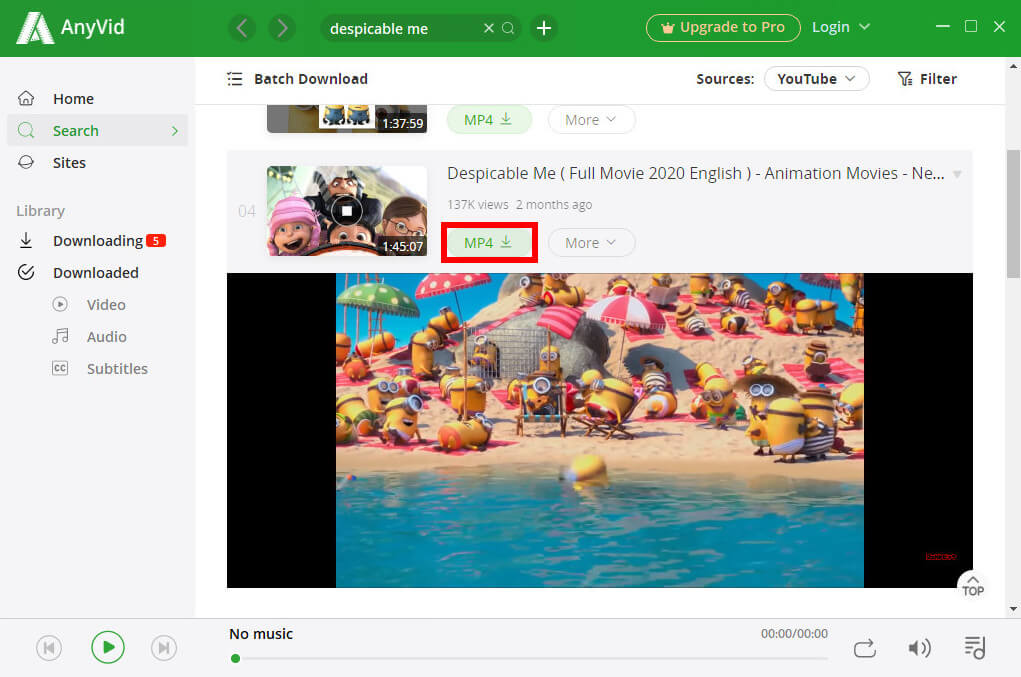The width and height of the screenshot is (1021, 677).
Task: Click the crown icon on Upgrade button
Action: click(x=667, y=28)
